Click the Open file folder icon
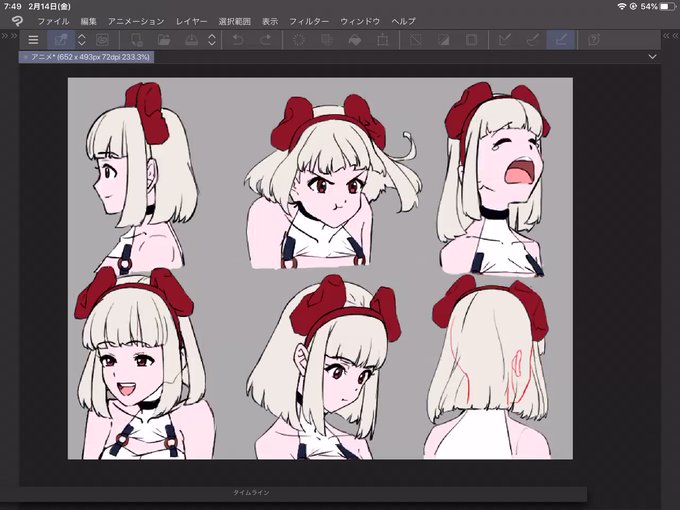The width and height of the screenshot is (680, 510). [164, 40]
